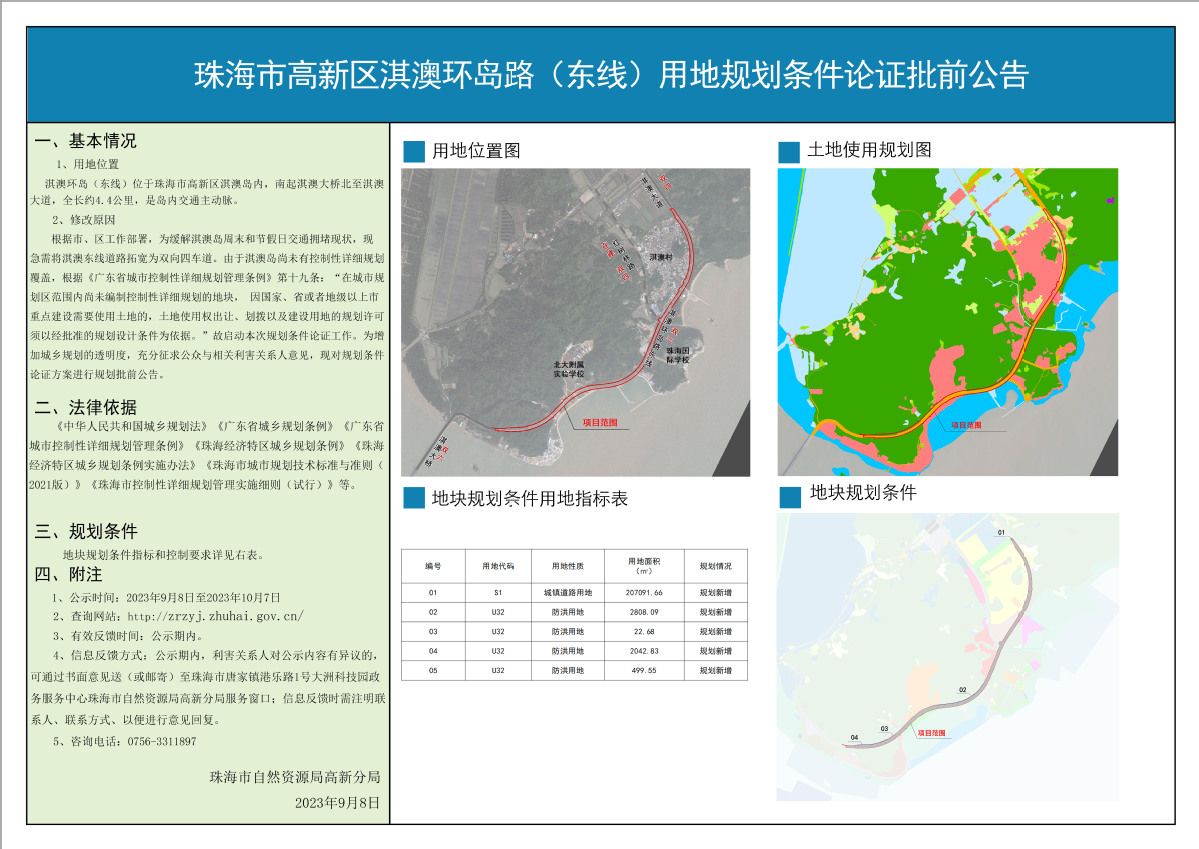Click the 用地代码 table header

[498, 566]
